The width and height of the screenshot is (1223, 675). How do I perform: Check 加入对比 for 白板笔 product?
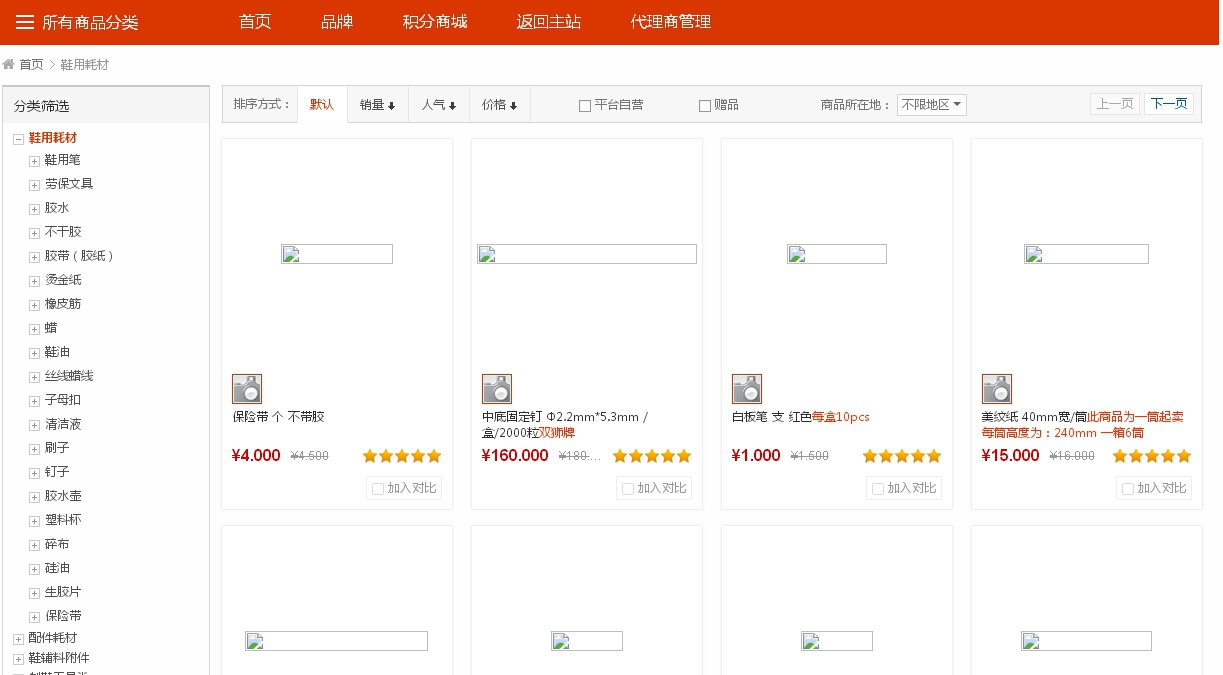pos(878,489)
